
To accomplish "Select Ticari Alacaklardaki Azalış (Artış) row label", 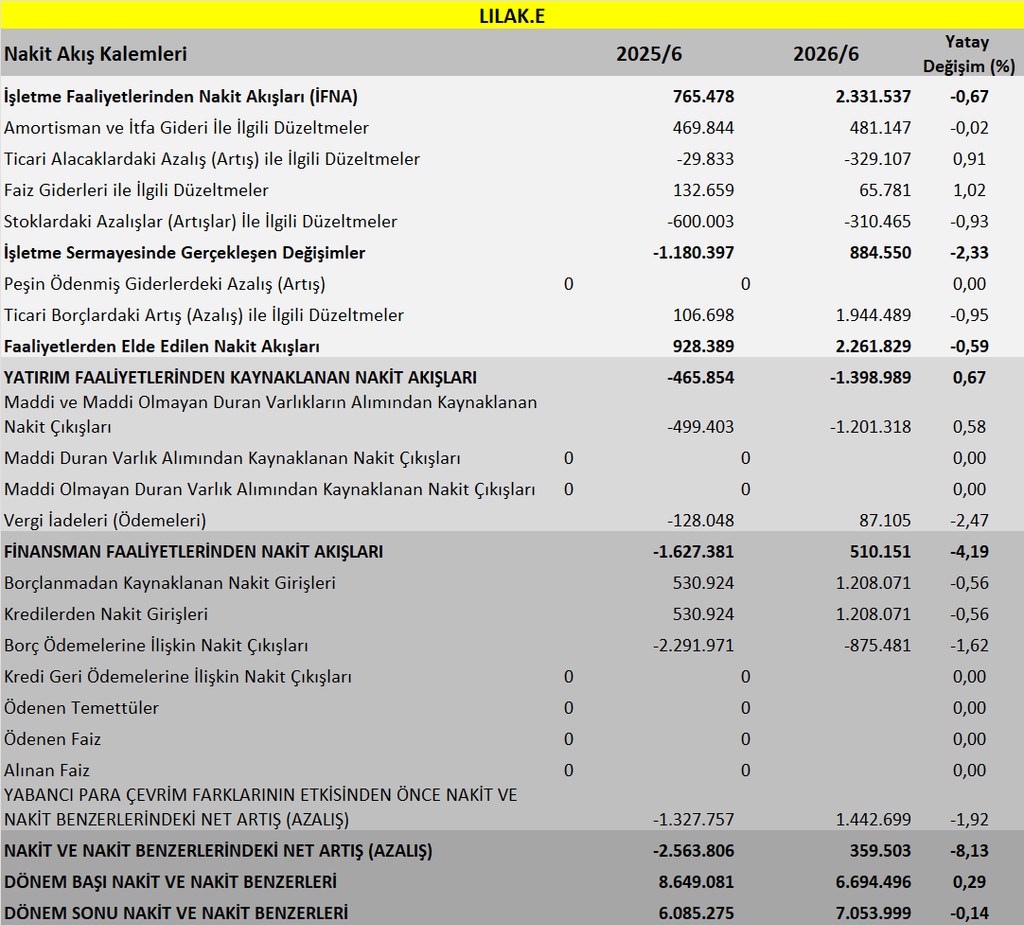I will tap(212, 159).
